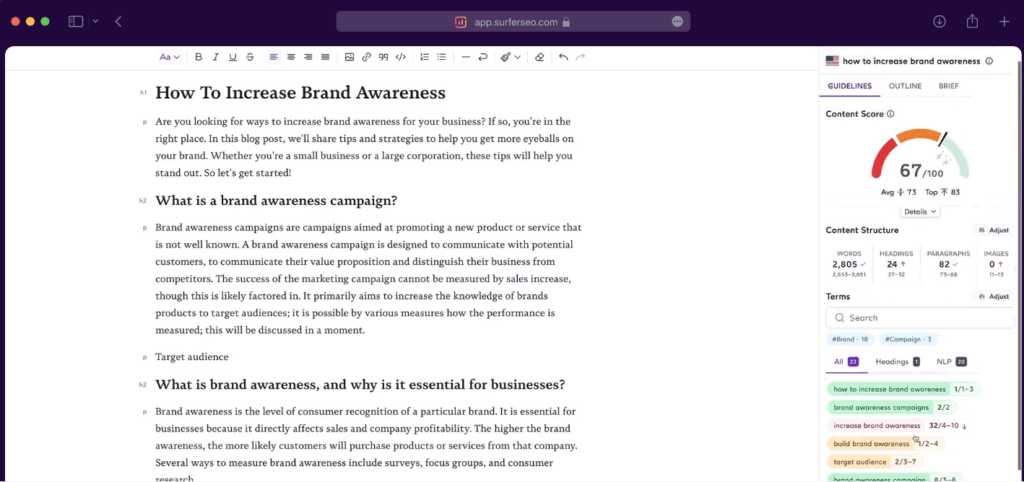This screenshot has width=1024, height=482.
Task: Enable center text alignment
Action: [290, 57]
